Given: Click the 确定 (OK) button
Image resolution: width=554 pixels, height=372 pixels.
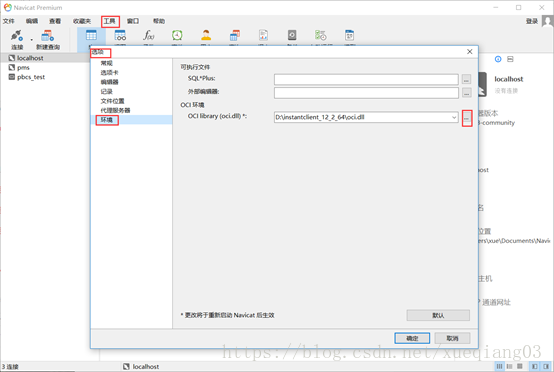Looking at the screenshot, I should coord(412,338).
